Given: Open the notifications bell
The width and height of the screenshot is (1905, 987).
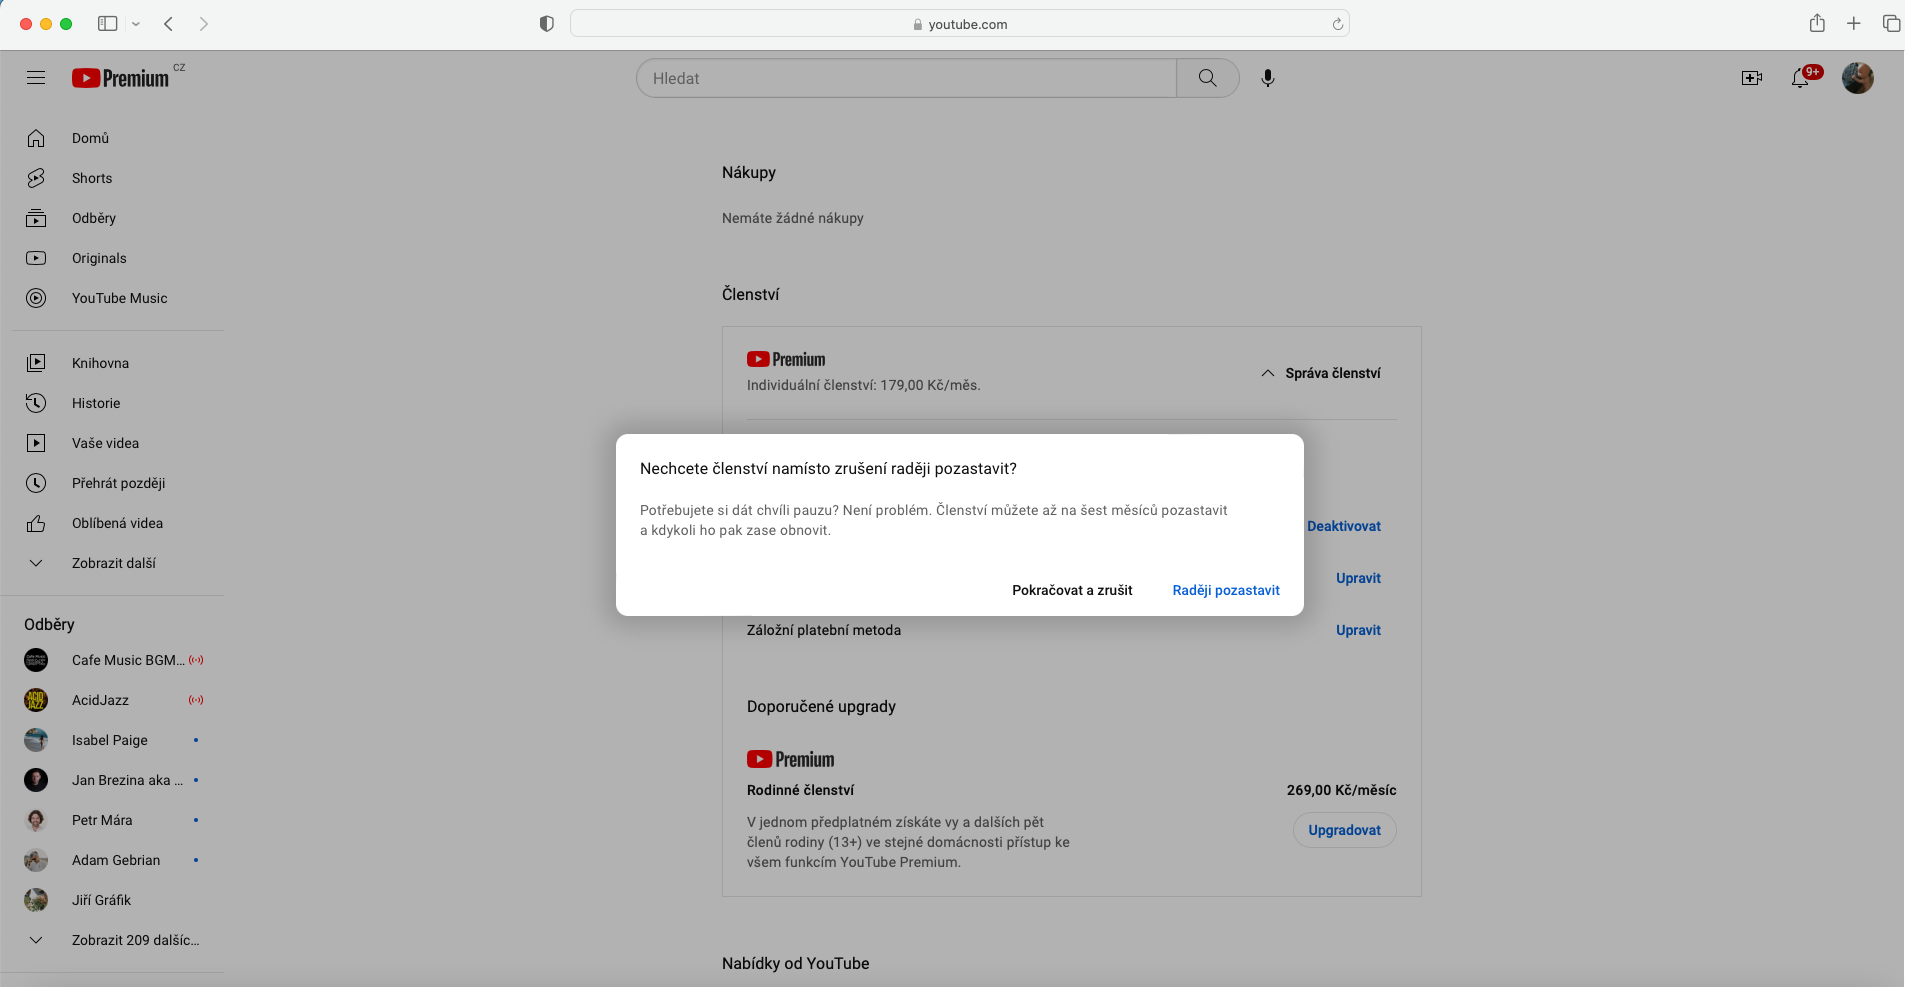Looking at the screenshot, I should click(1801, 78).
